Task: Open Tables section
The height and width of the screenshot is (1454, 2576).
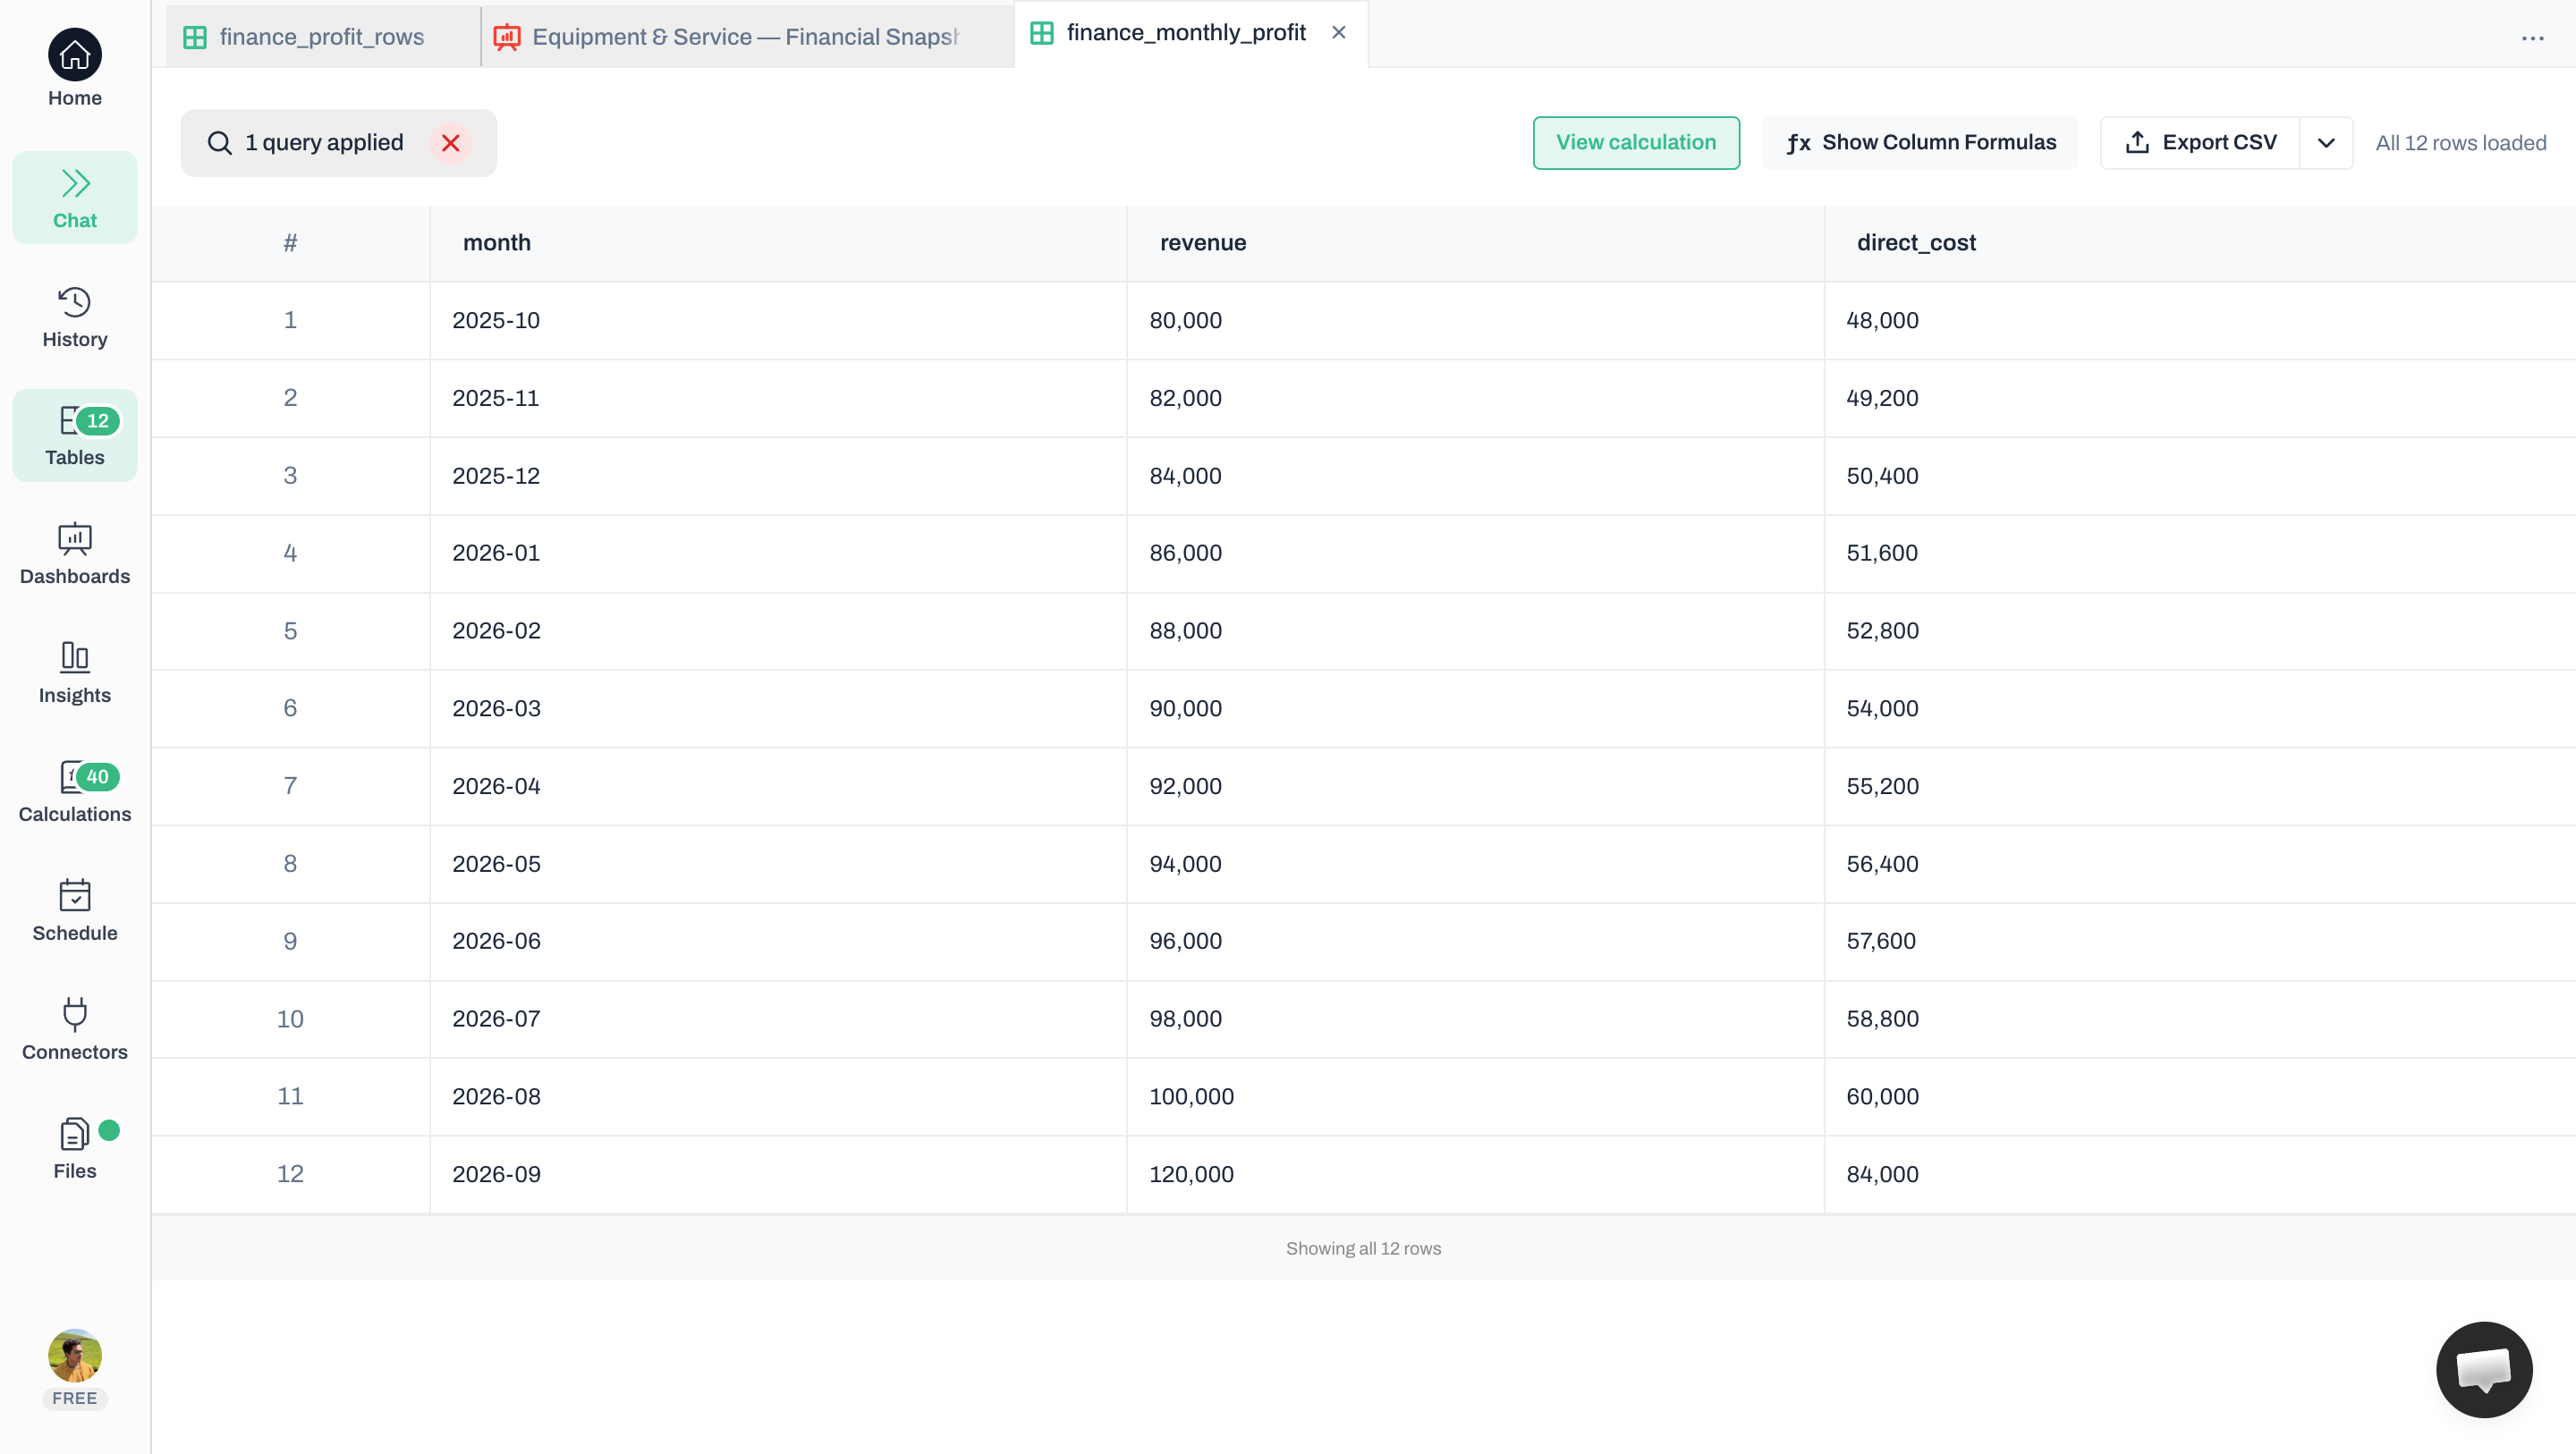Action: (75, 436)
